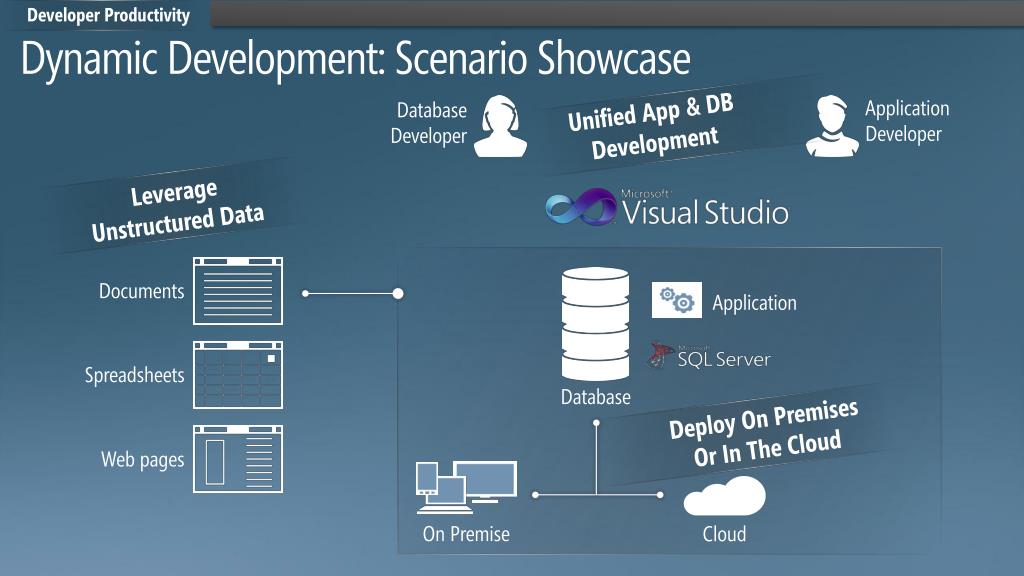
Task: Click the 'Web pages' label
Action: (x=142, y=460)
